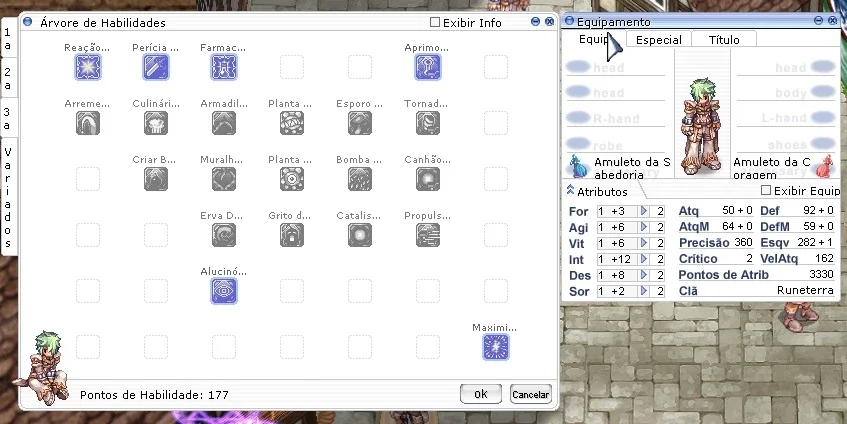Select the Perícia skill icon
The height and width of the screenshot is (424, 847).
156,68
